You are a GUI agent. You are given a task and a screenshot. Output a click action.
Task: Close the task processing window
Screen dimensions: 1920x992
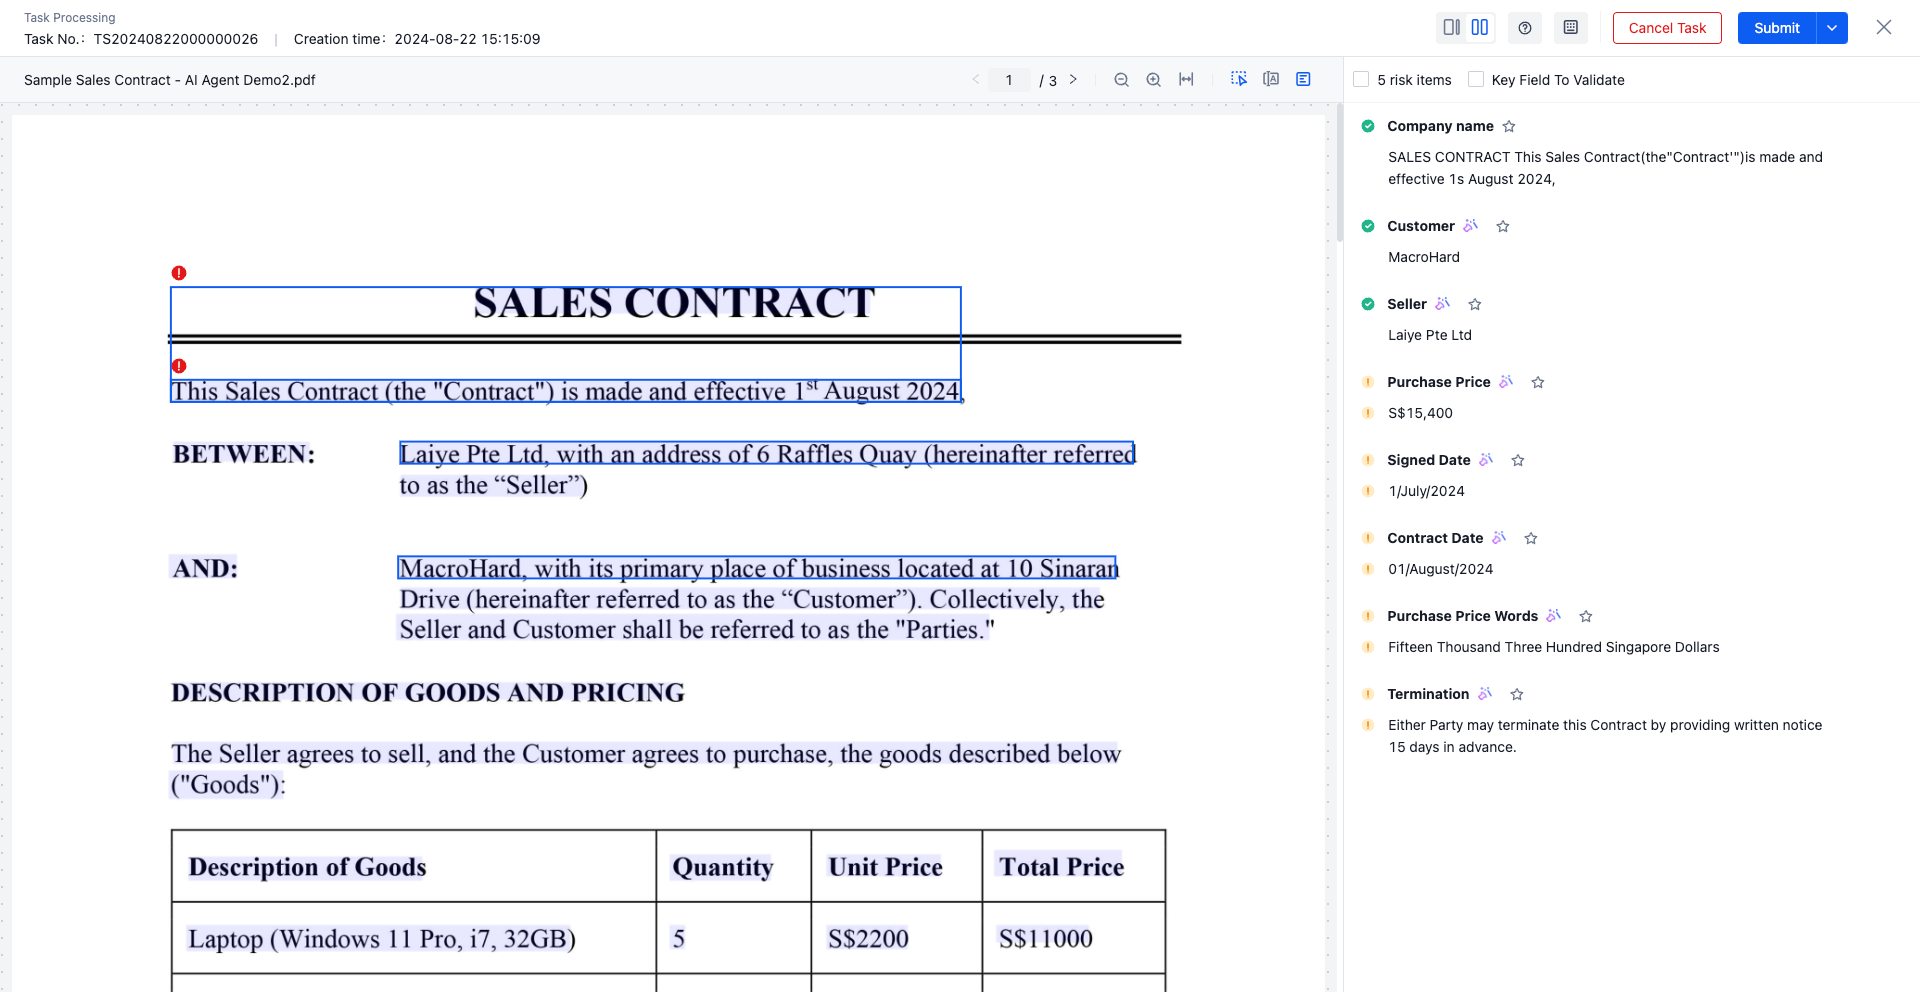[1884, 28]
